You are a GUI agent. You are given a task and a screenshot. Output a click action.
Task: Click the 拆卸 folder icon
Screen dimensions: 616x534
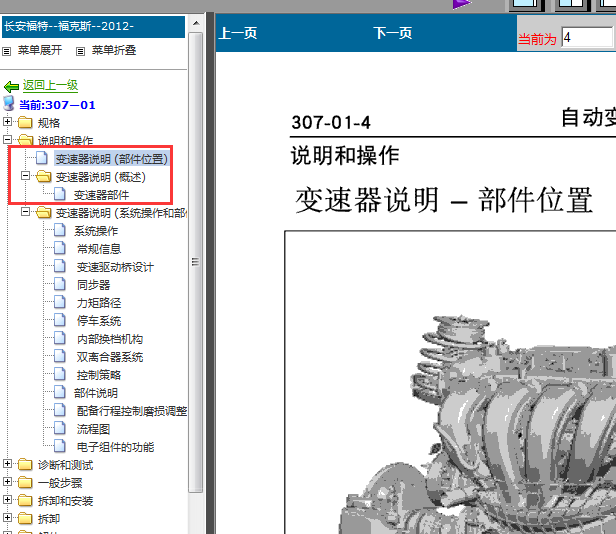point(25,518)
